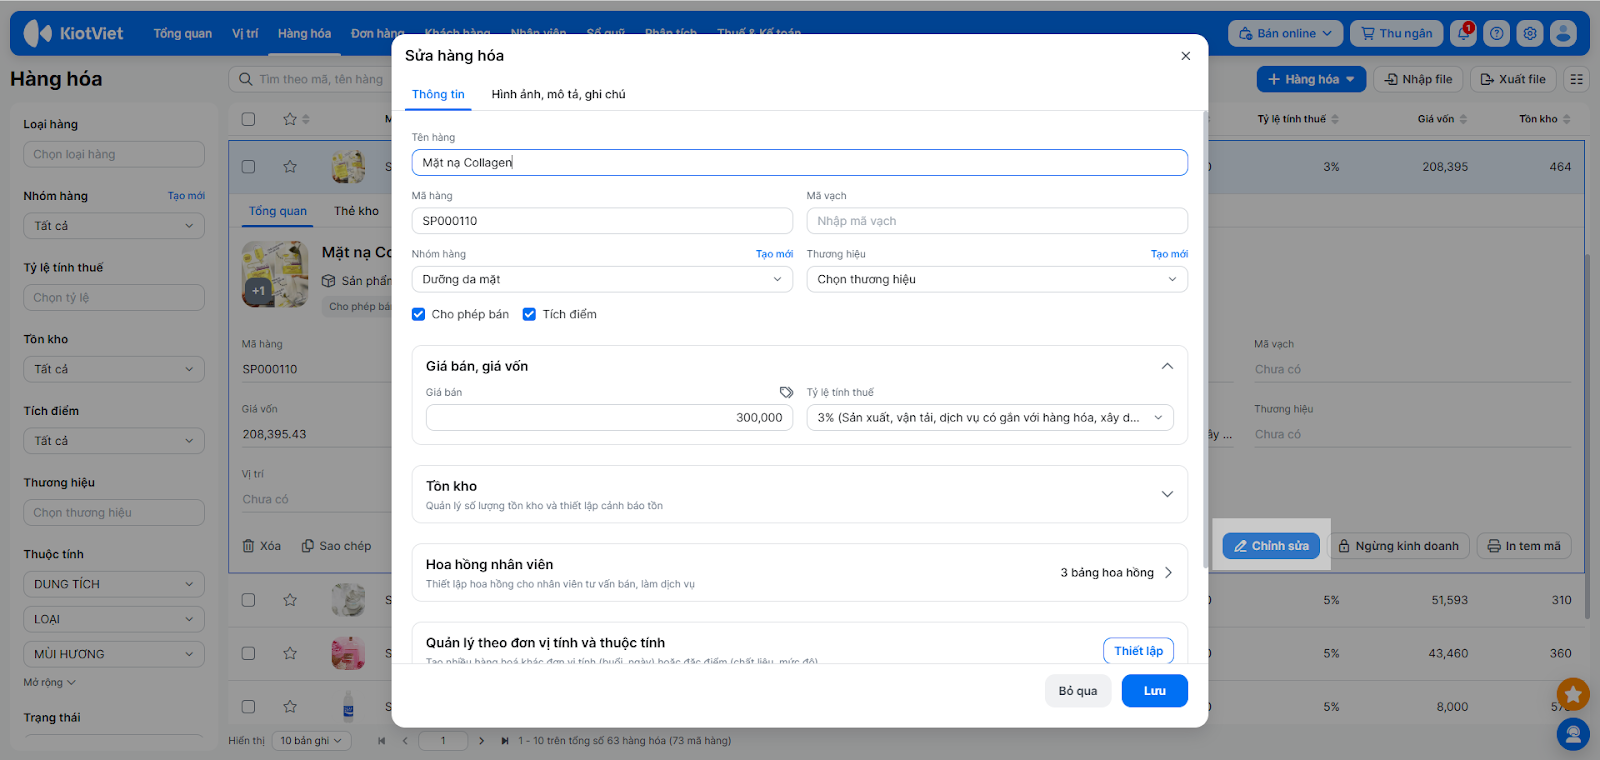Screen dimensions: 1600x760
Task: Click the Mã vạch input field
Action: tap(997, 221)
